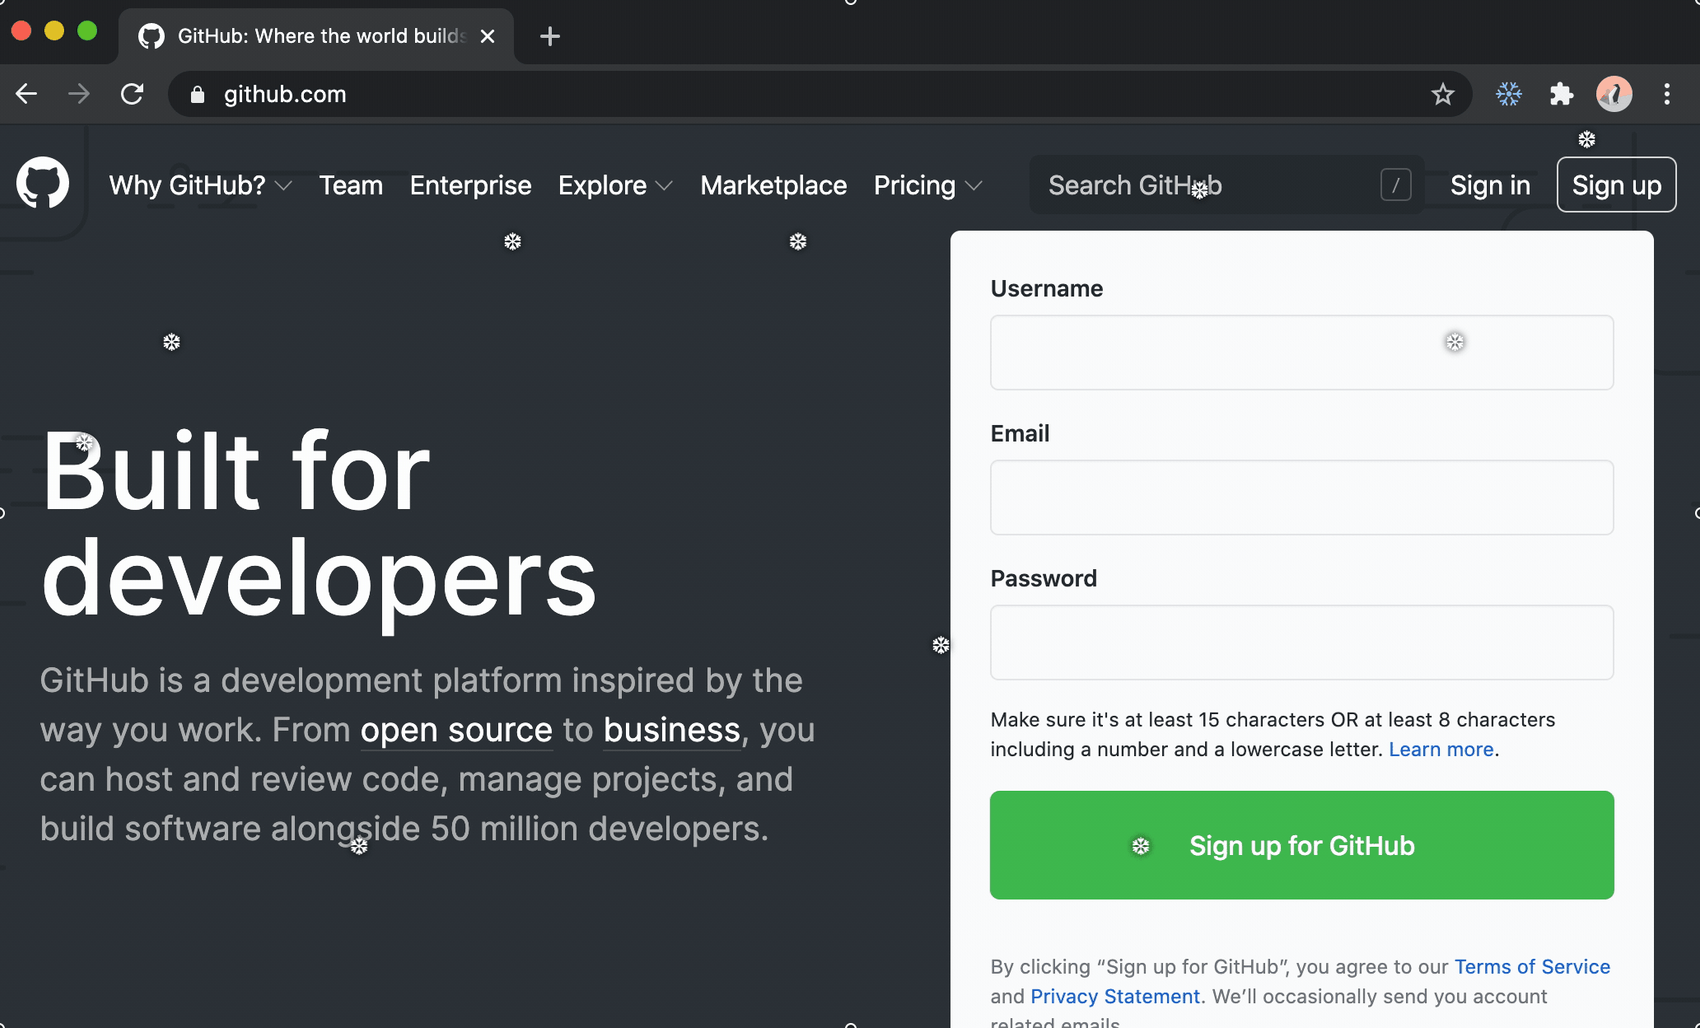Open the Marketplace menu item
The height and width of the screenshot is (1028, 1700).
tap(773, 185)
